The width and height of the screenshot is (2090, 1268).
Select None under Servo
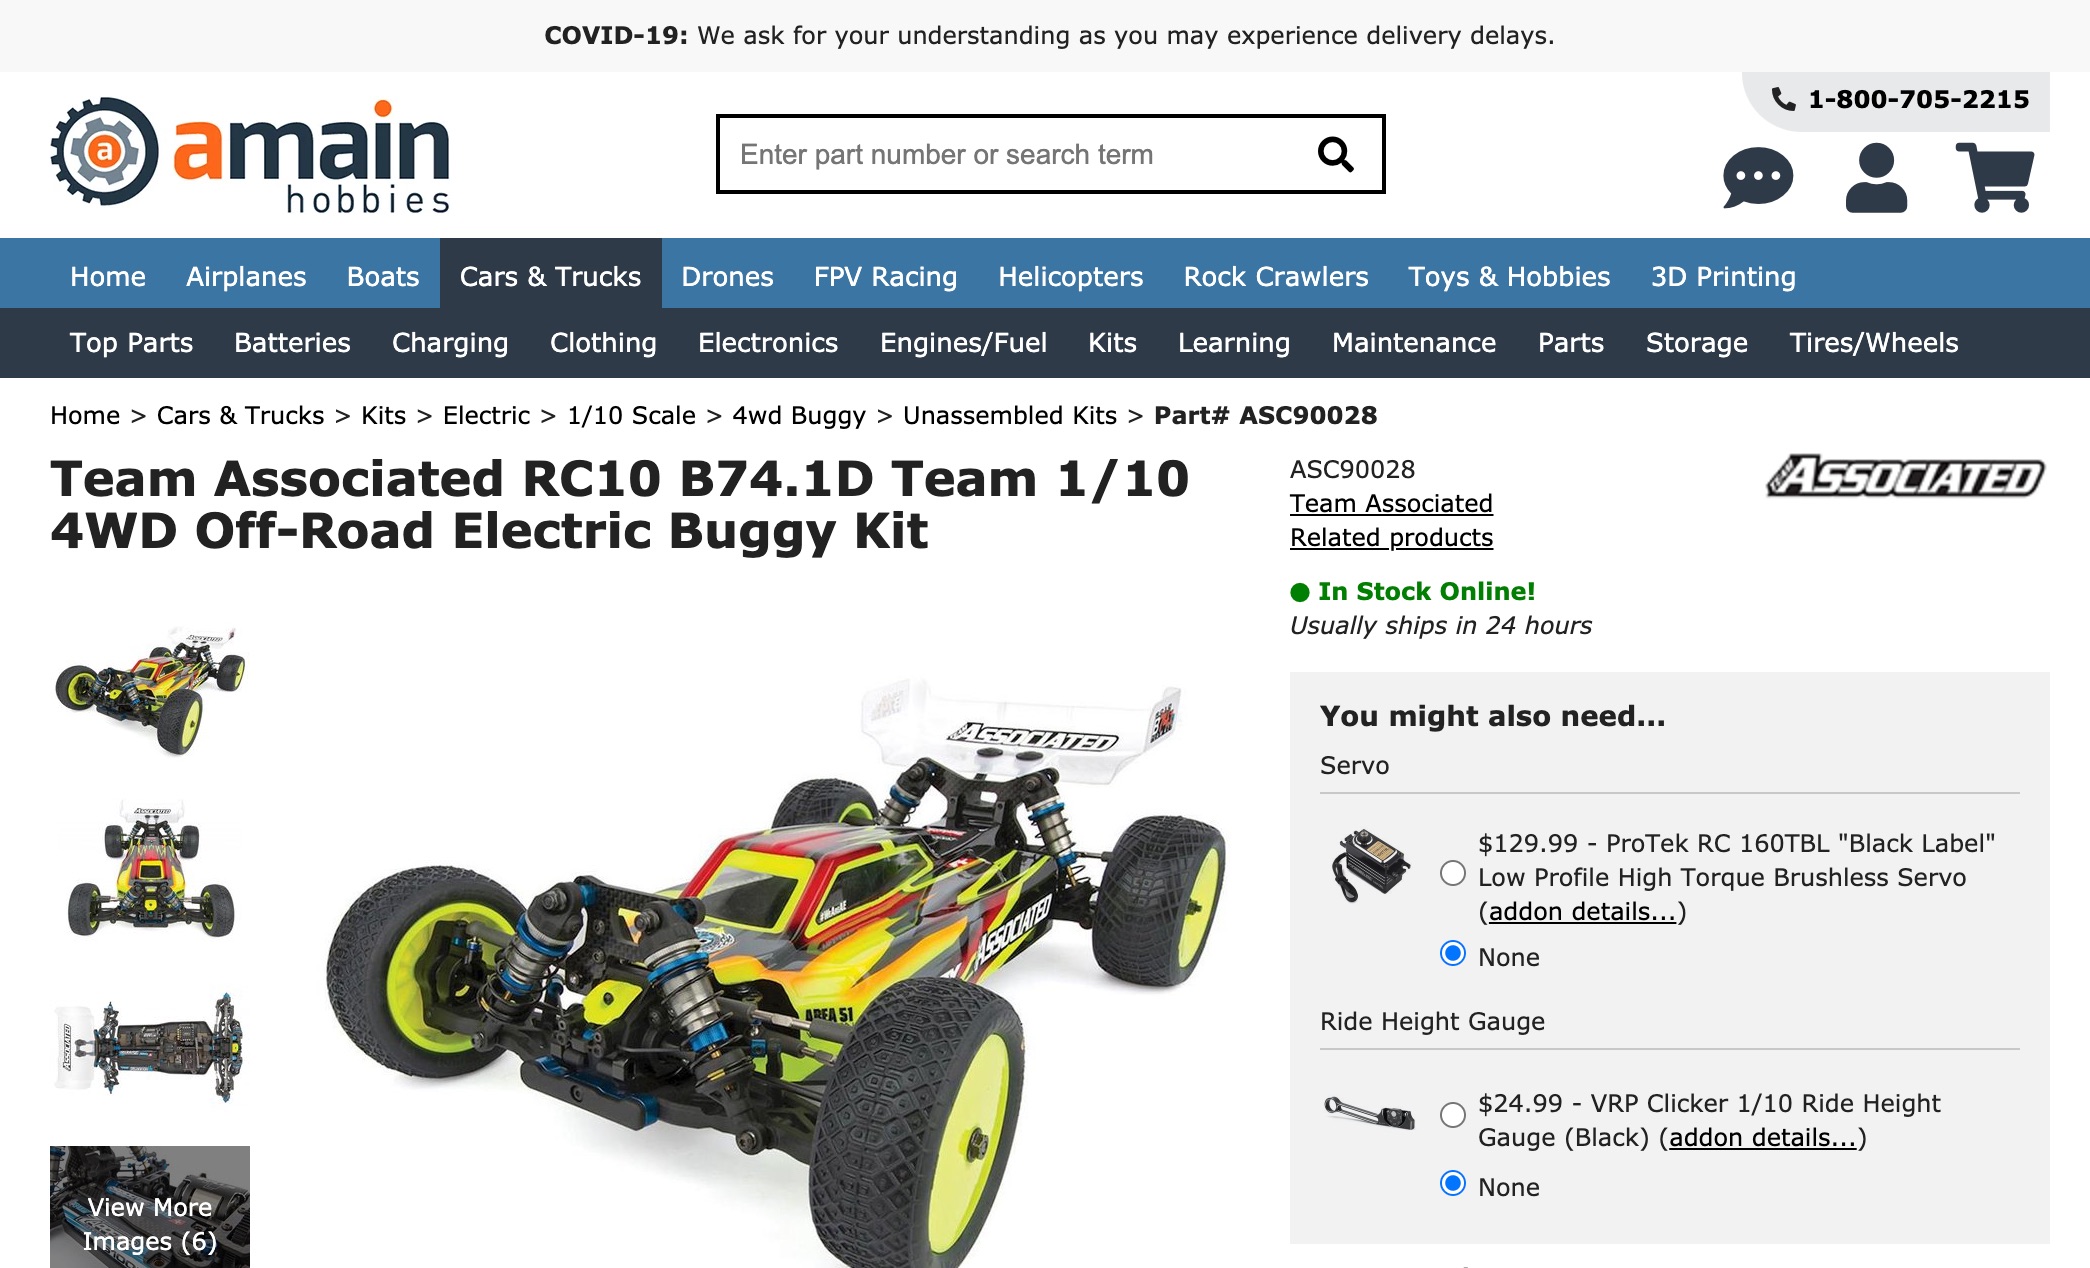click(x=1453, y=953)
